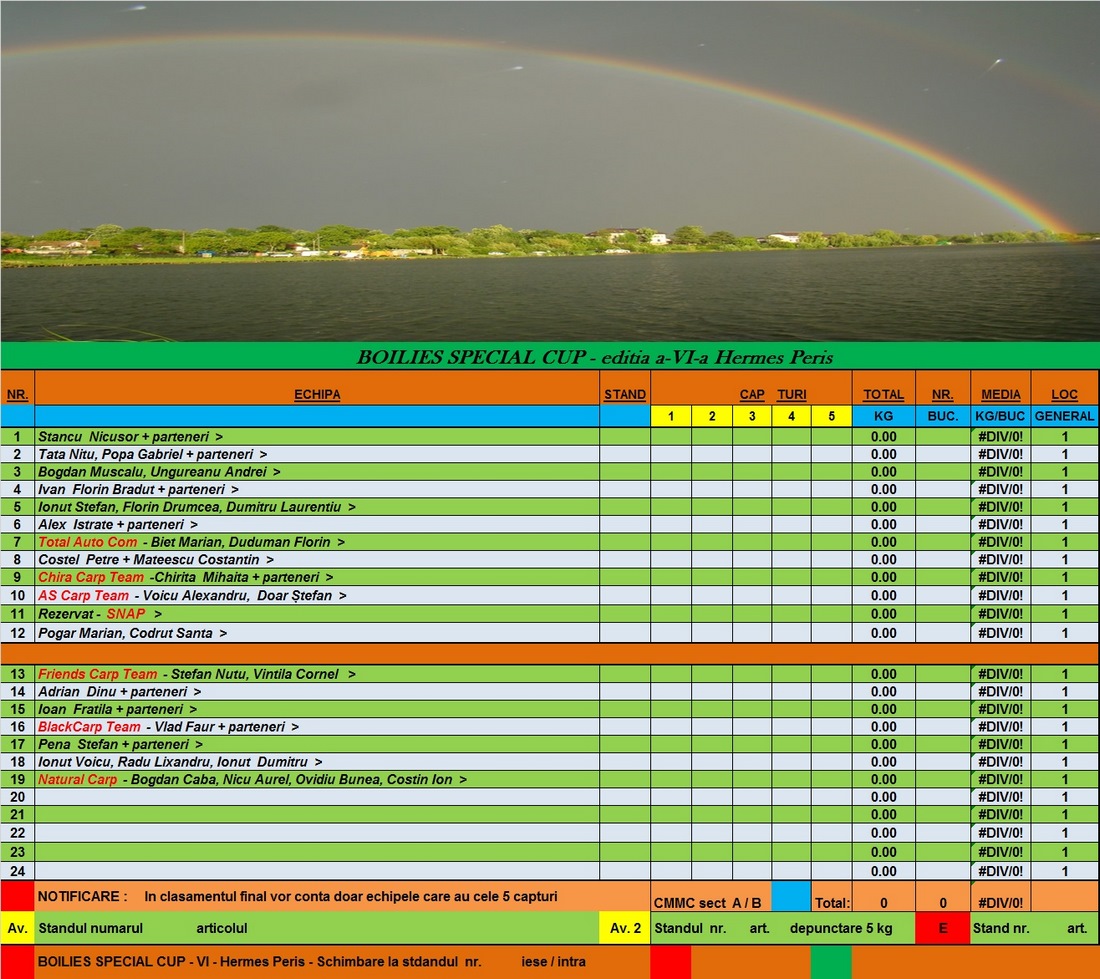This screenshot has width=1100, height=979.
Task: Select the STAND column header
Action: tap(625, 394)
